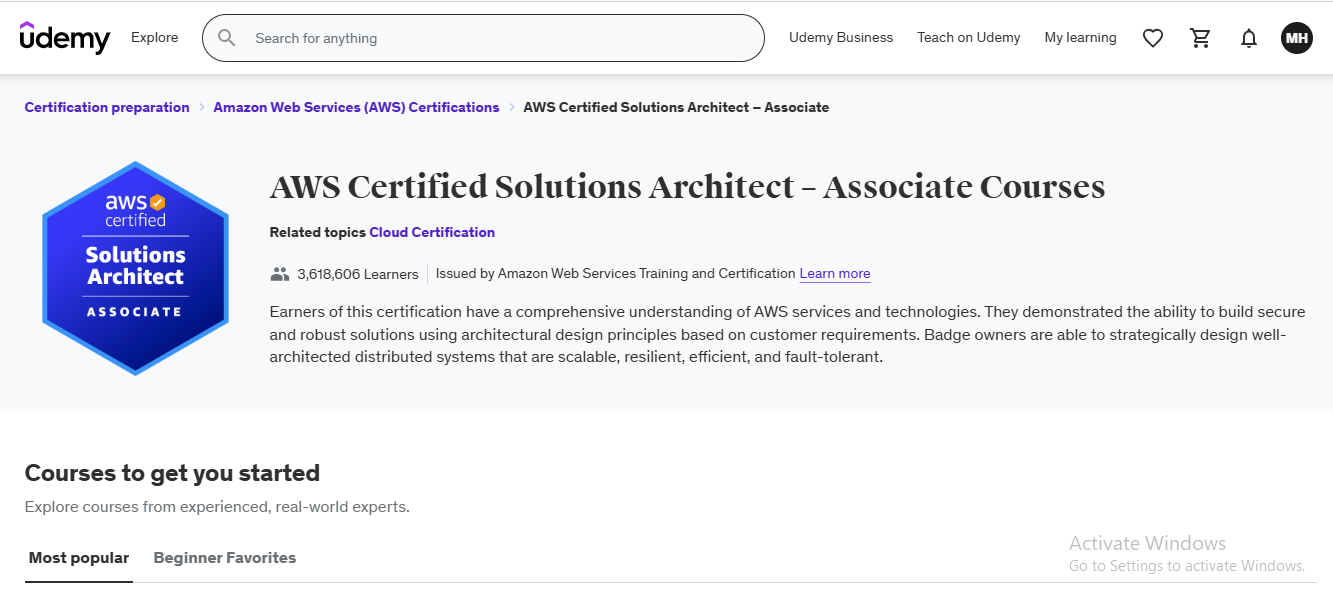
Task: Click the learners people icon
Action: click(280, 274)
